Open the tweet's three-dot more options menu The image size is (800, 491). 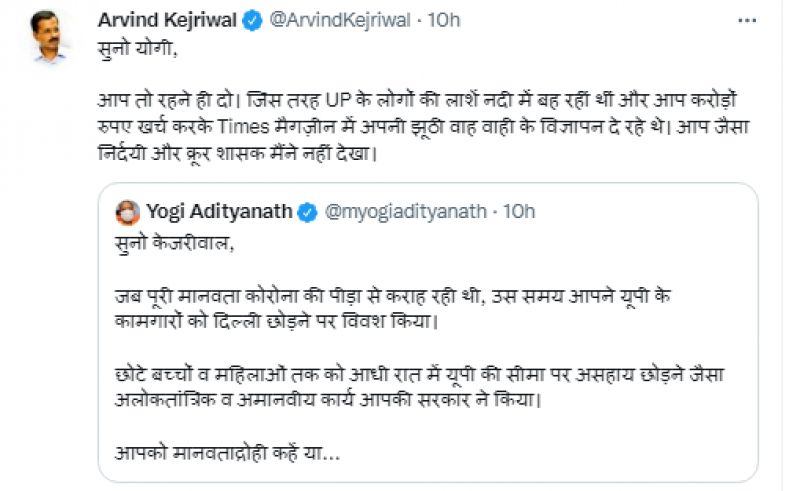click(x=747, y=20)
